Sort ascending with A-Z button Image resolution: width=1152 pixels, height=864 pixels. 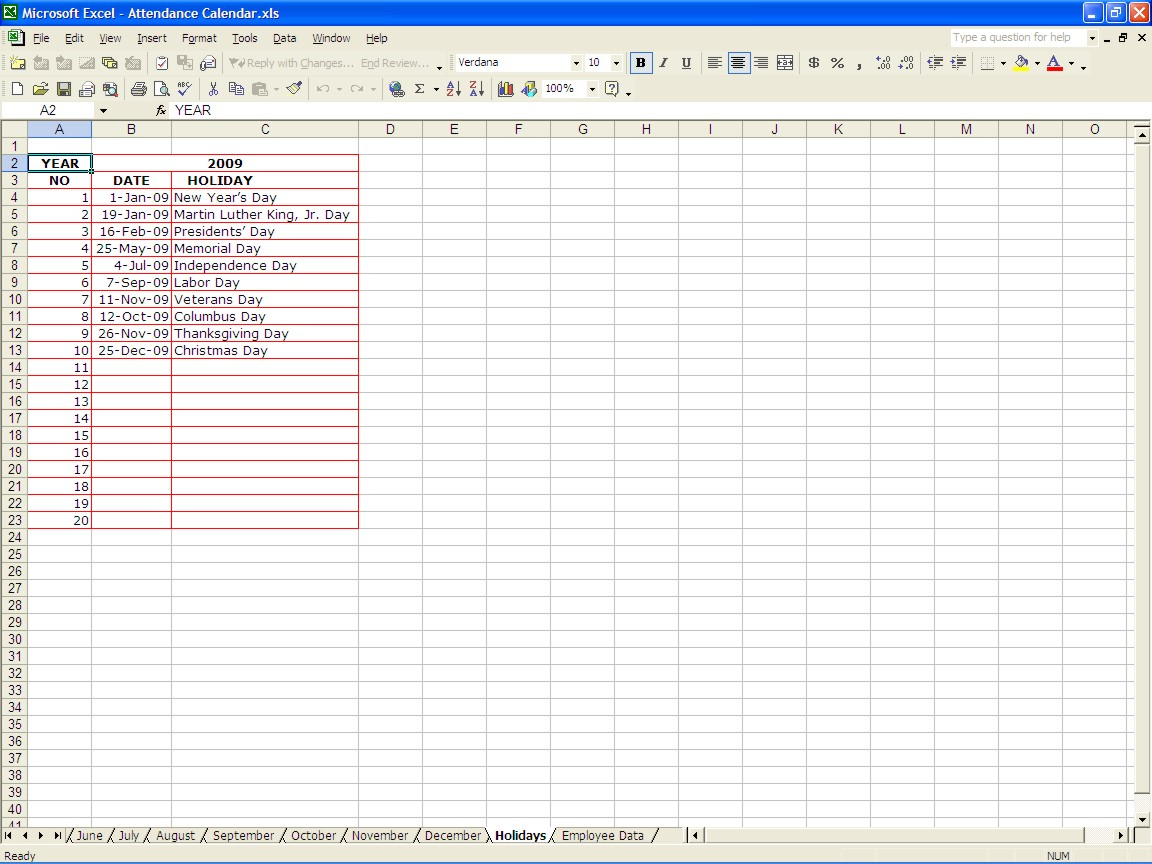point(453,89)
